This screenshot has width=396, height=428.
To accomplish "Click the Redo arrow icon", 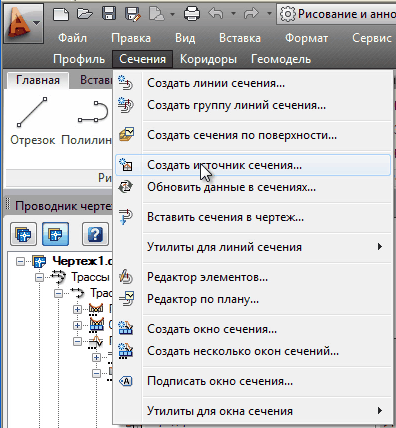I will tap(251, 14).
